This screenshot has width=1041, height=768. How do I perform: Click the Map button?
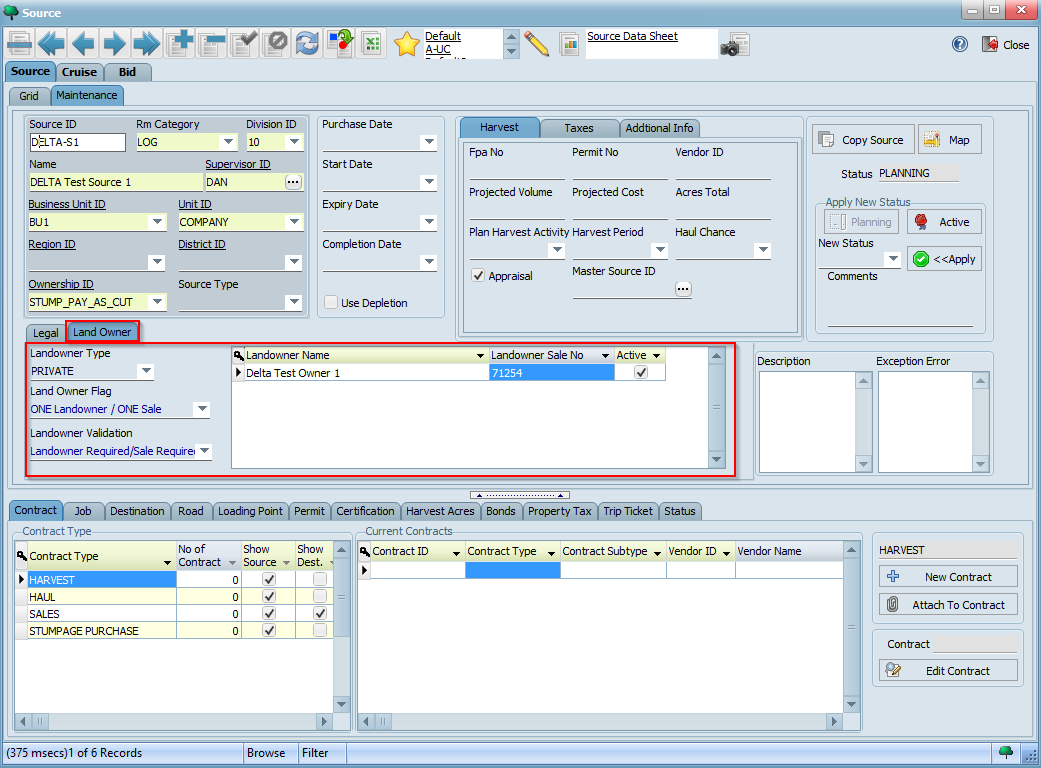(x=949, y=140)
